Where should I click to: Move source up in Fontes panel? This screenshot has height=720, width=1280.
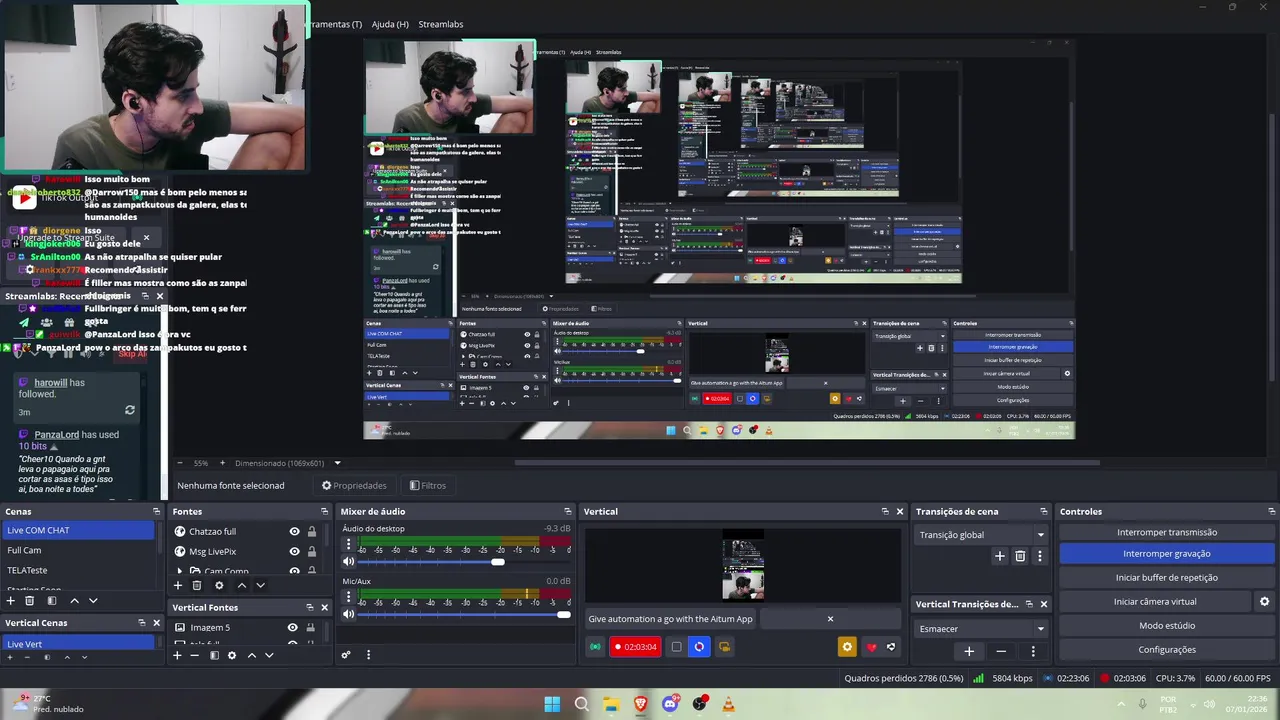(241, 585)
